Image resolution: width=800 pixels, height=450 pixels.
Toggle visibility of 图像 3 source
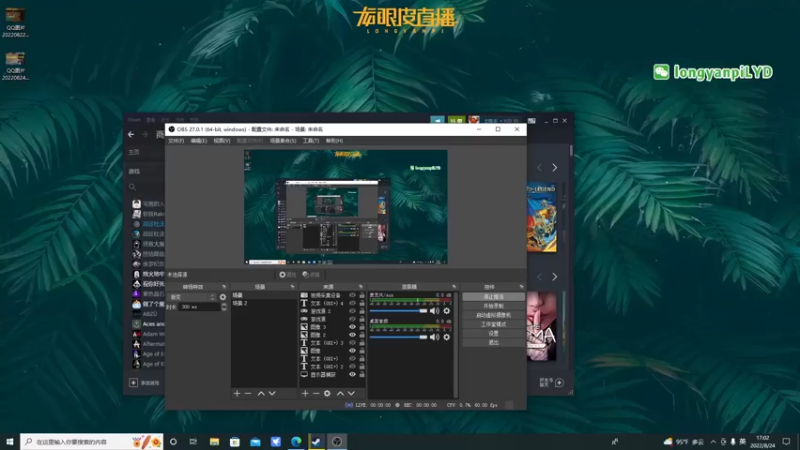click(x=352, y=327)
